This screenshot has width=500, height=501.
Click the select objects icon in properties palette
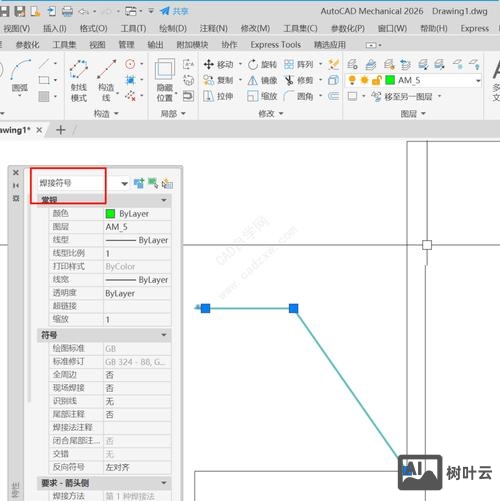coord(153,183)
